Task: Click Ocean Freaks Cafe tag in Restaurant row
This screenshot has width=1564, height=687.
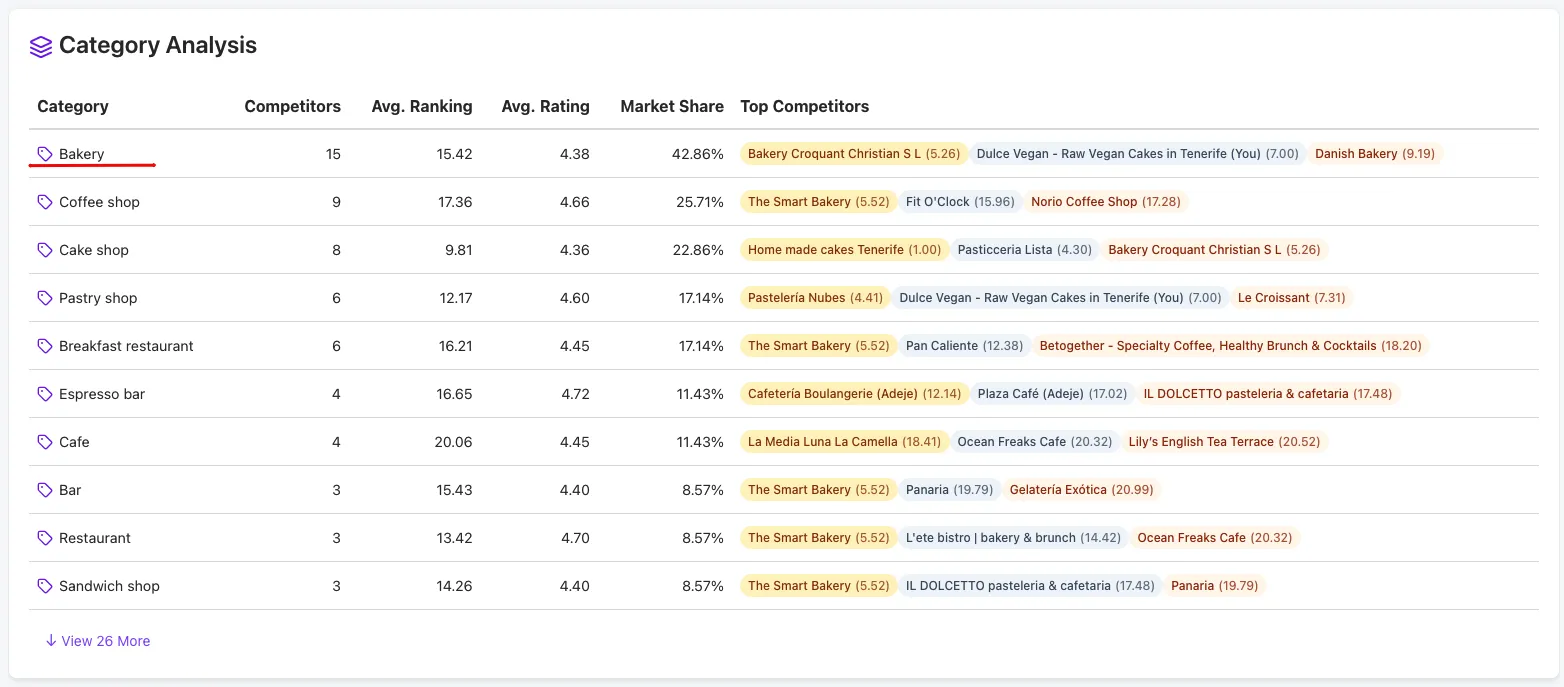Action: [x=1214, y=538]
